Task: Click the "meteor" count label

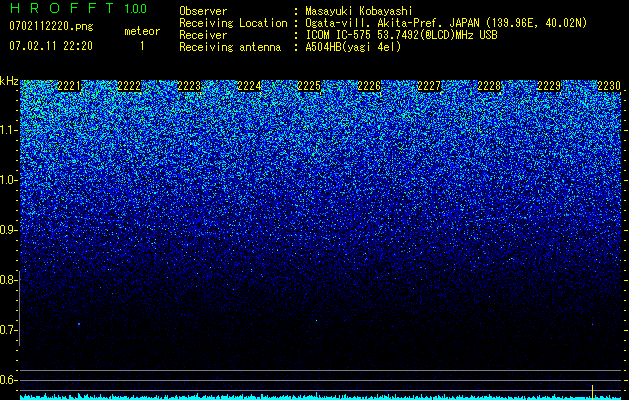Action: pos(142,31)
